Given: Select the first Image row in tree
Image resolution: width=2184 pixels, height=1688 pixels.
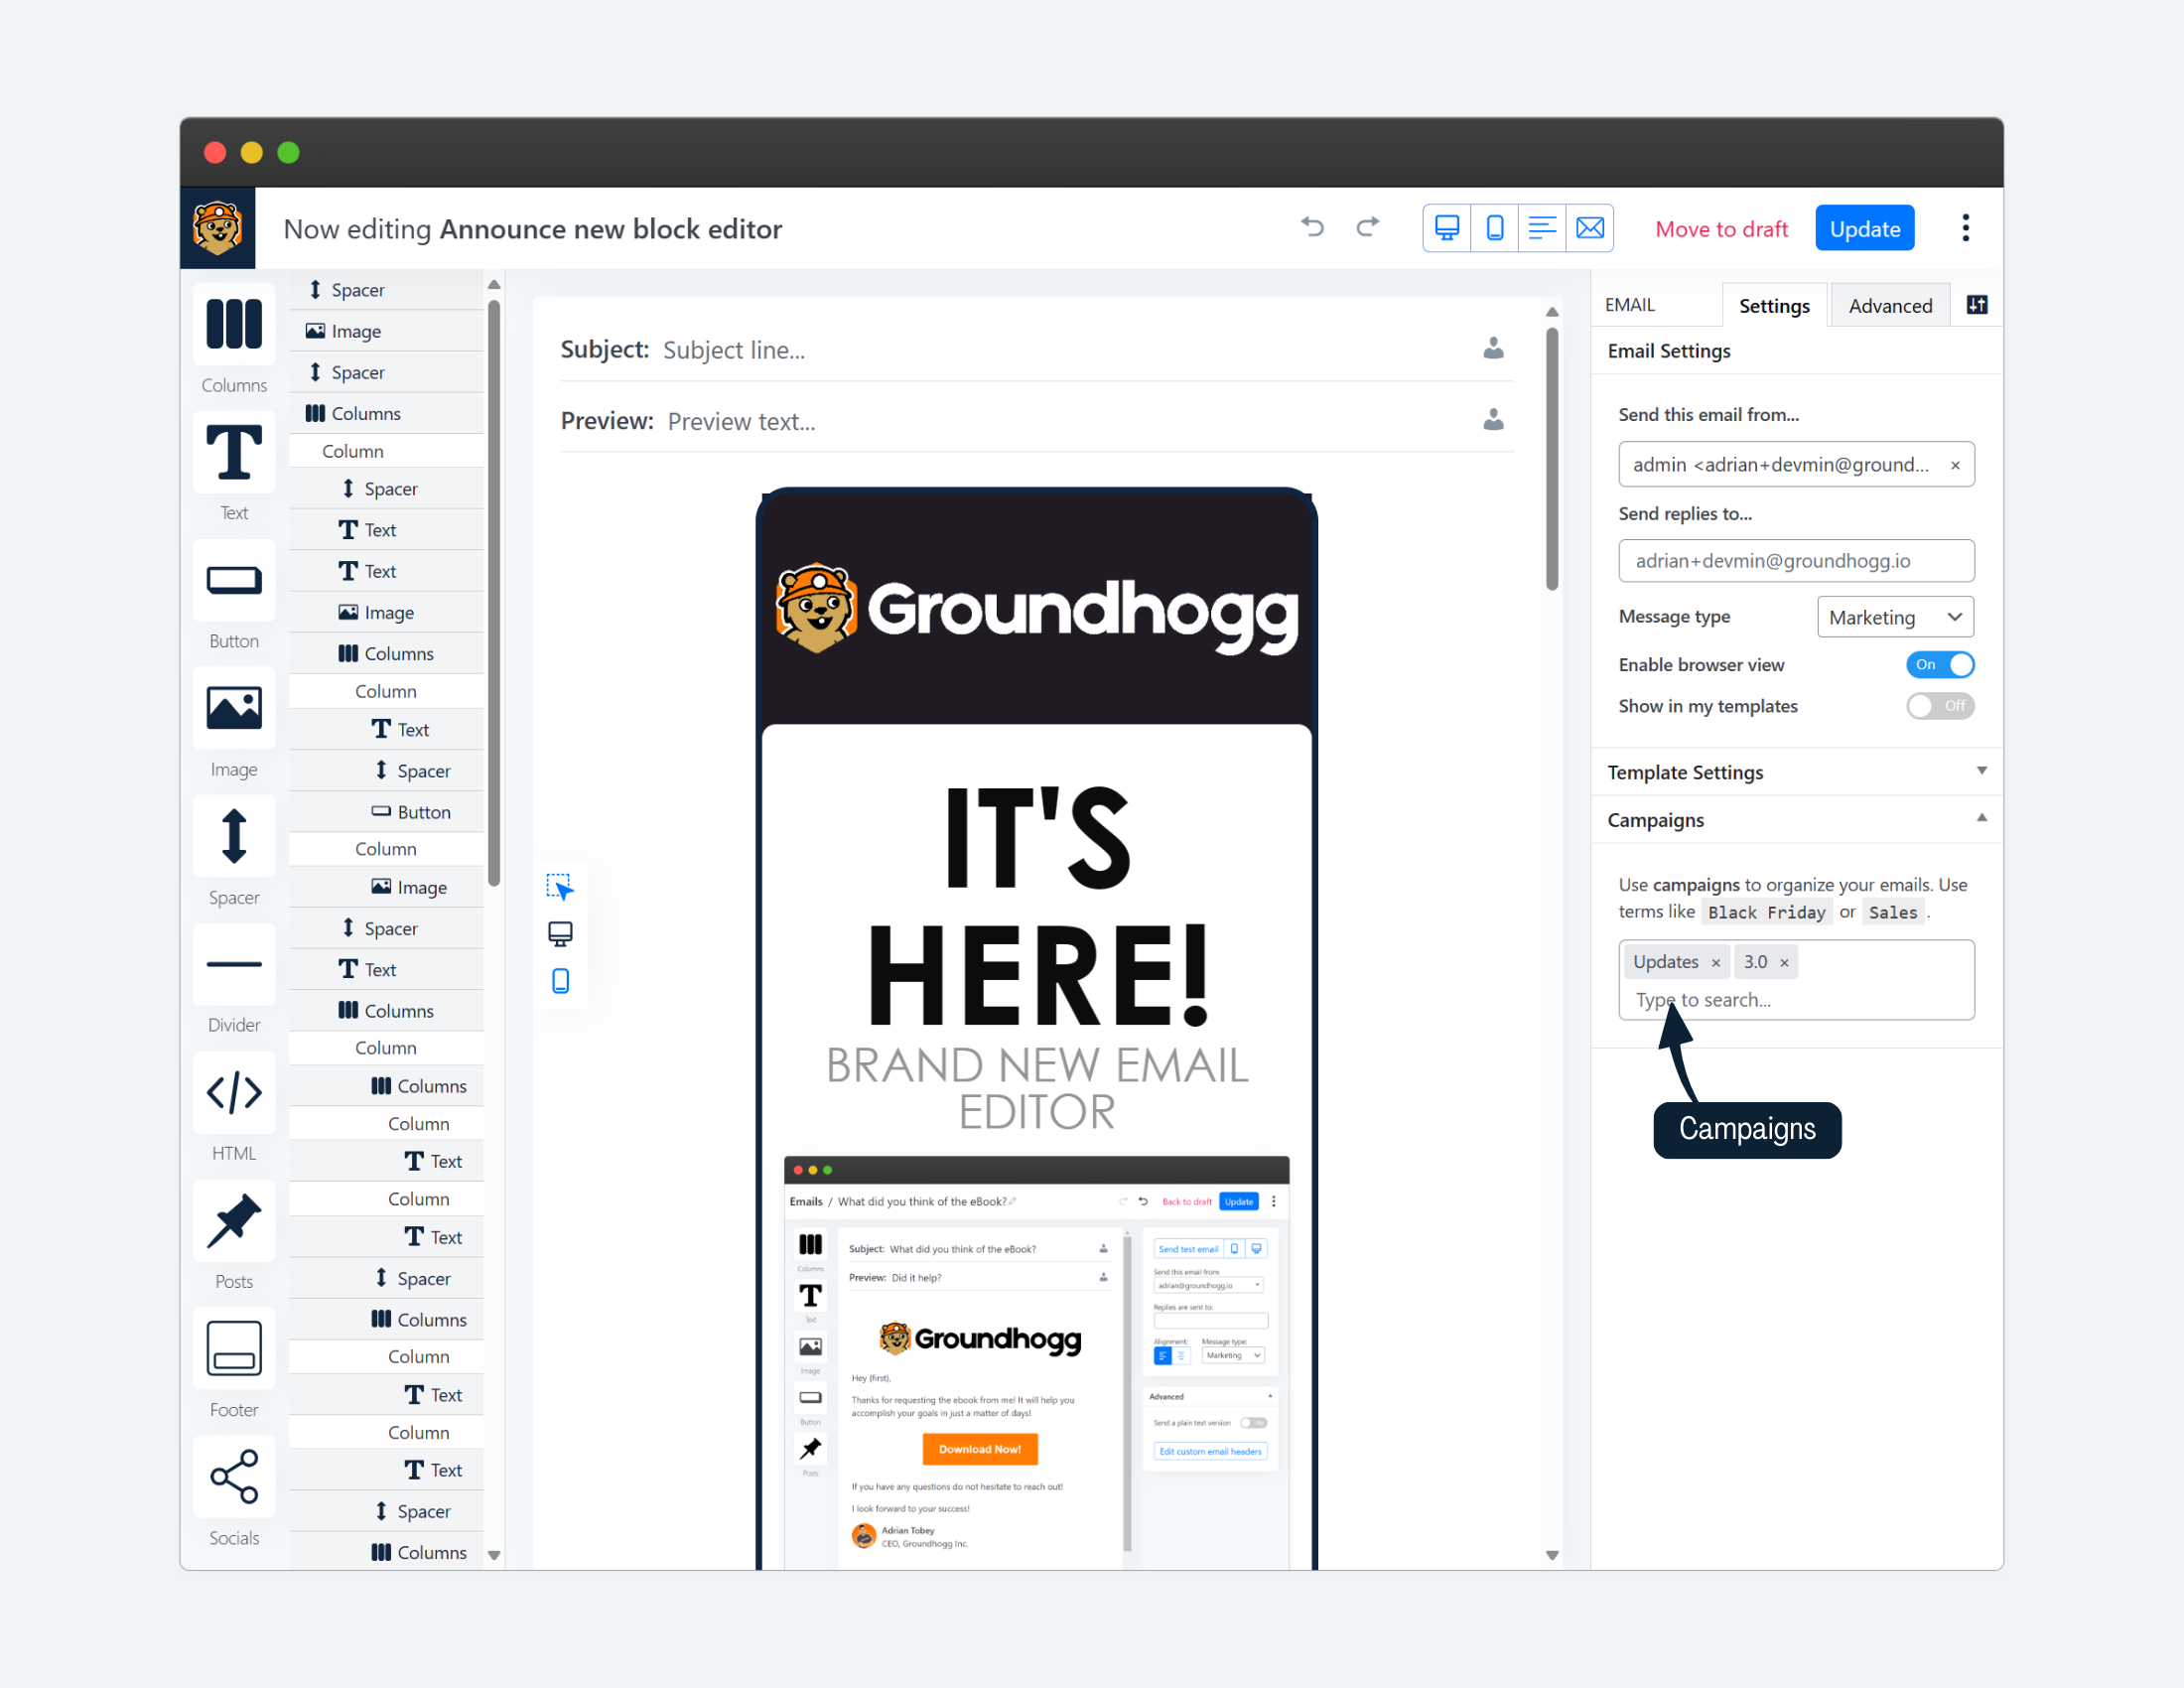Looking at the screenshot, I should pos(387,331).
